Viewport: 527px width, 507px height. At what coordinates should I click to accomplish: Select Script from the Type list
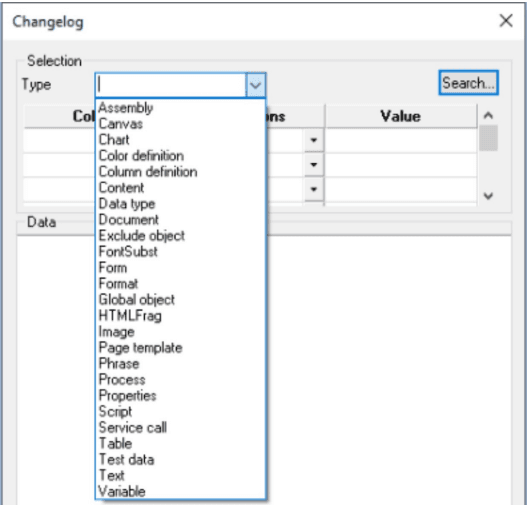coord(181,412)
